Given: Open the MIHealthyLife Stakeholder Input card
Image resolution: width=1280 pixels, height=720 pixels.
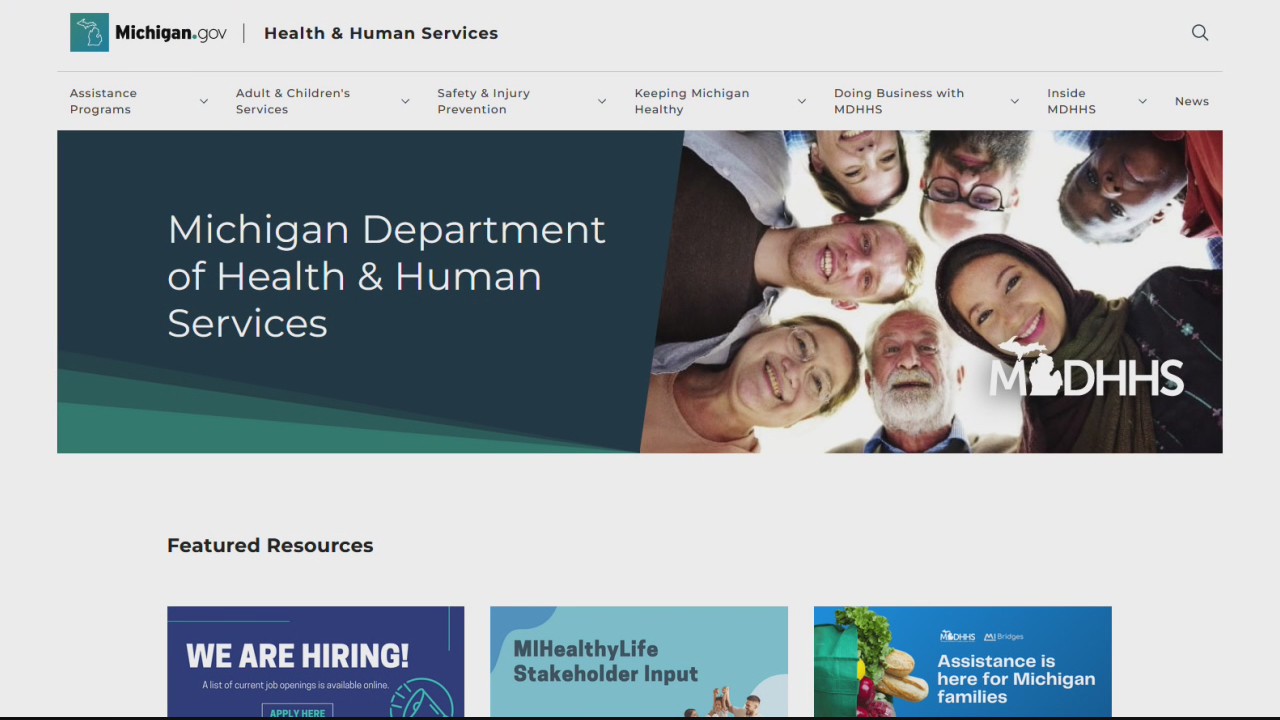Looking at the screenshot, I should [x=638, y=662].
